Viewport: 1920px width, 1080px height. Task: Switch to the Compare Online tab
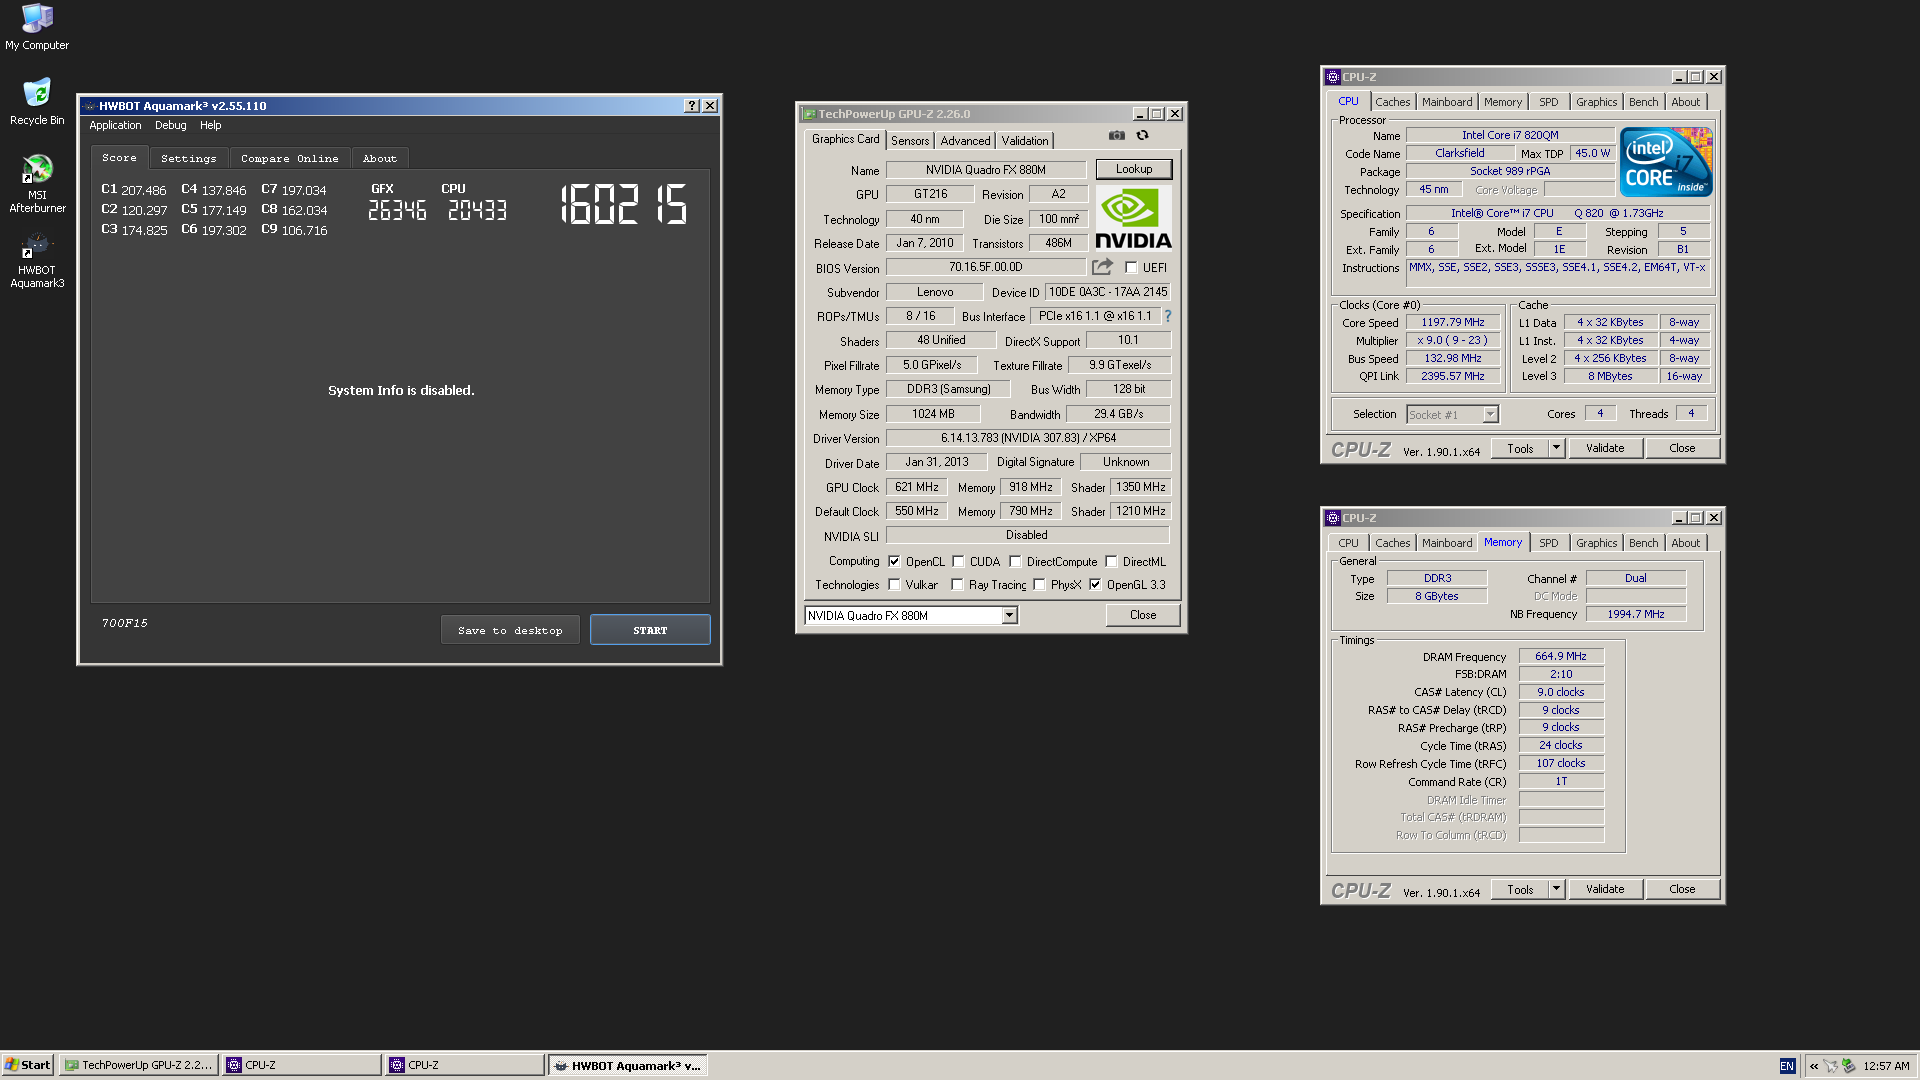pyautogui.click(x=290, y=159)
